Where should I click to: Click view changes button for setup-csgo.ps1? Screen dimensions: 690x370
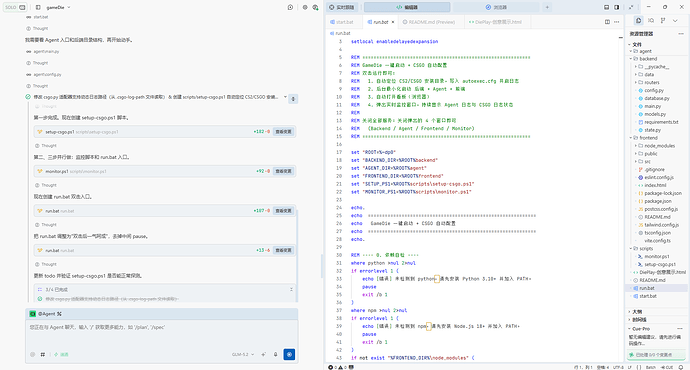(283, 132)
